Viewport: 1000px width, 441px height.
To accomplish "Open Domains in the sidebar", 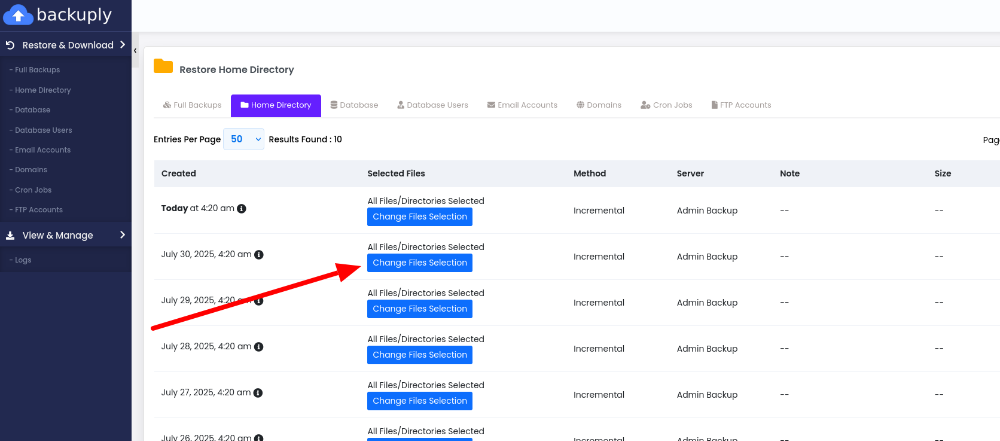I will (x=29, y=170).
